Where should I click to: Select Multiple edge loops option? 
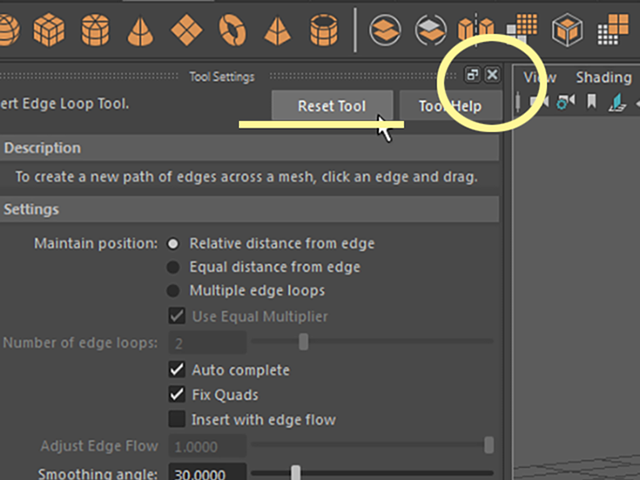(173, 291)
